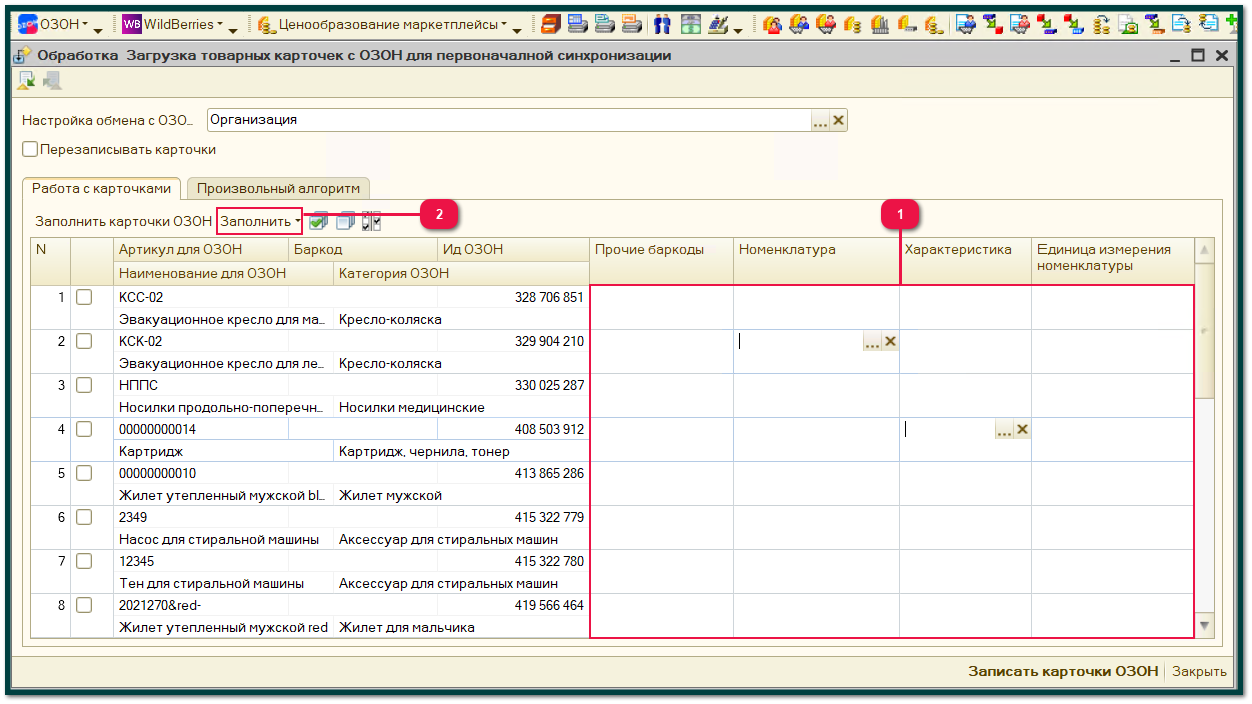Open selection dialog with Организация field's ellipsis button
Screen dimensions: 1252x704
click(820, 120)
